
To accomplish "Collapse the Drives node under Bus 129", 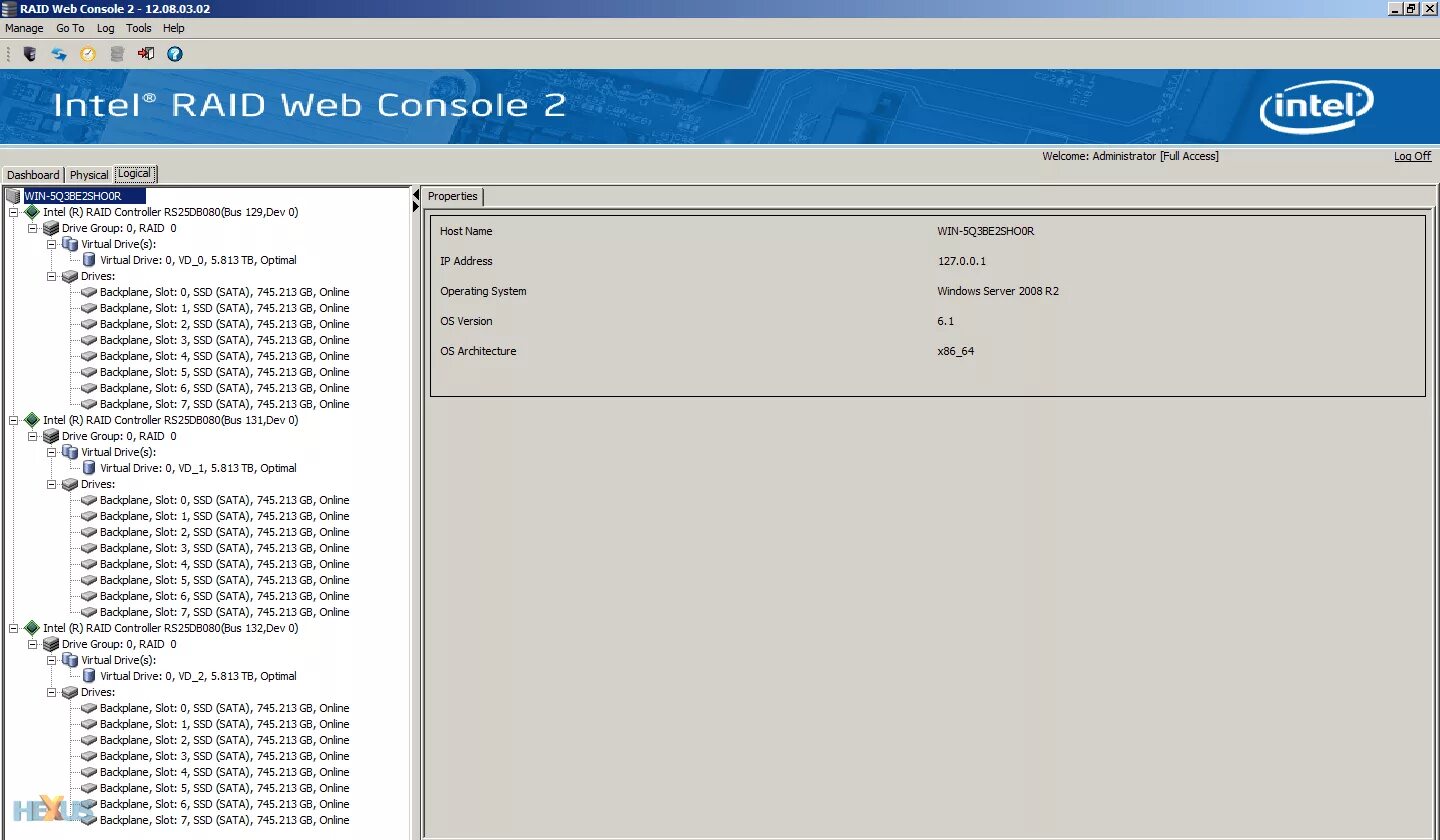I will pyautogui.click(x=52, y=276).
